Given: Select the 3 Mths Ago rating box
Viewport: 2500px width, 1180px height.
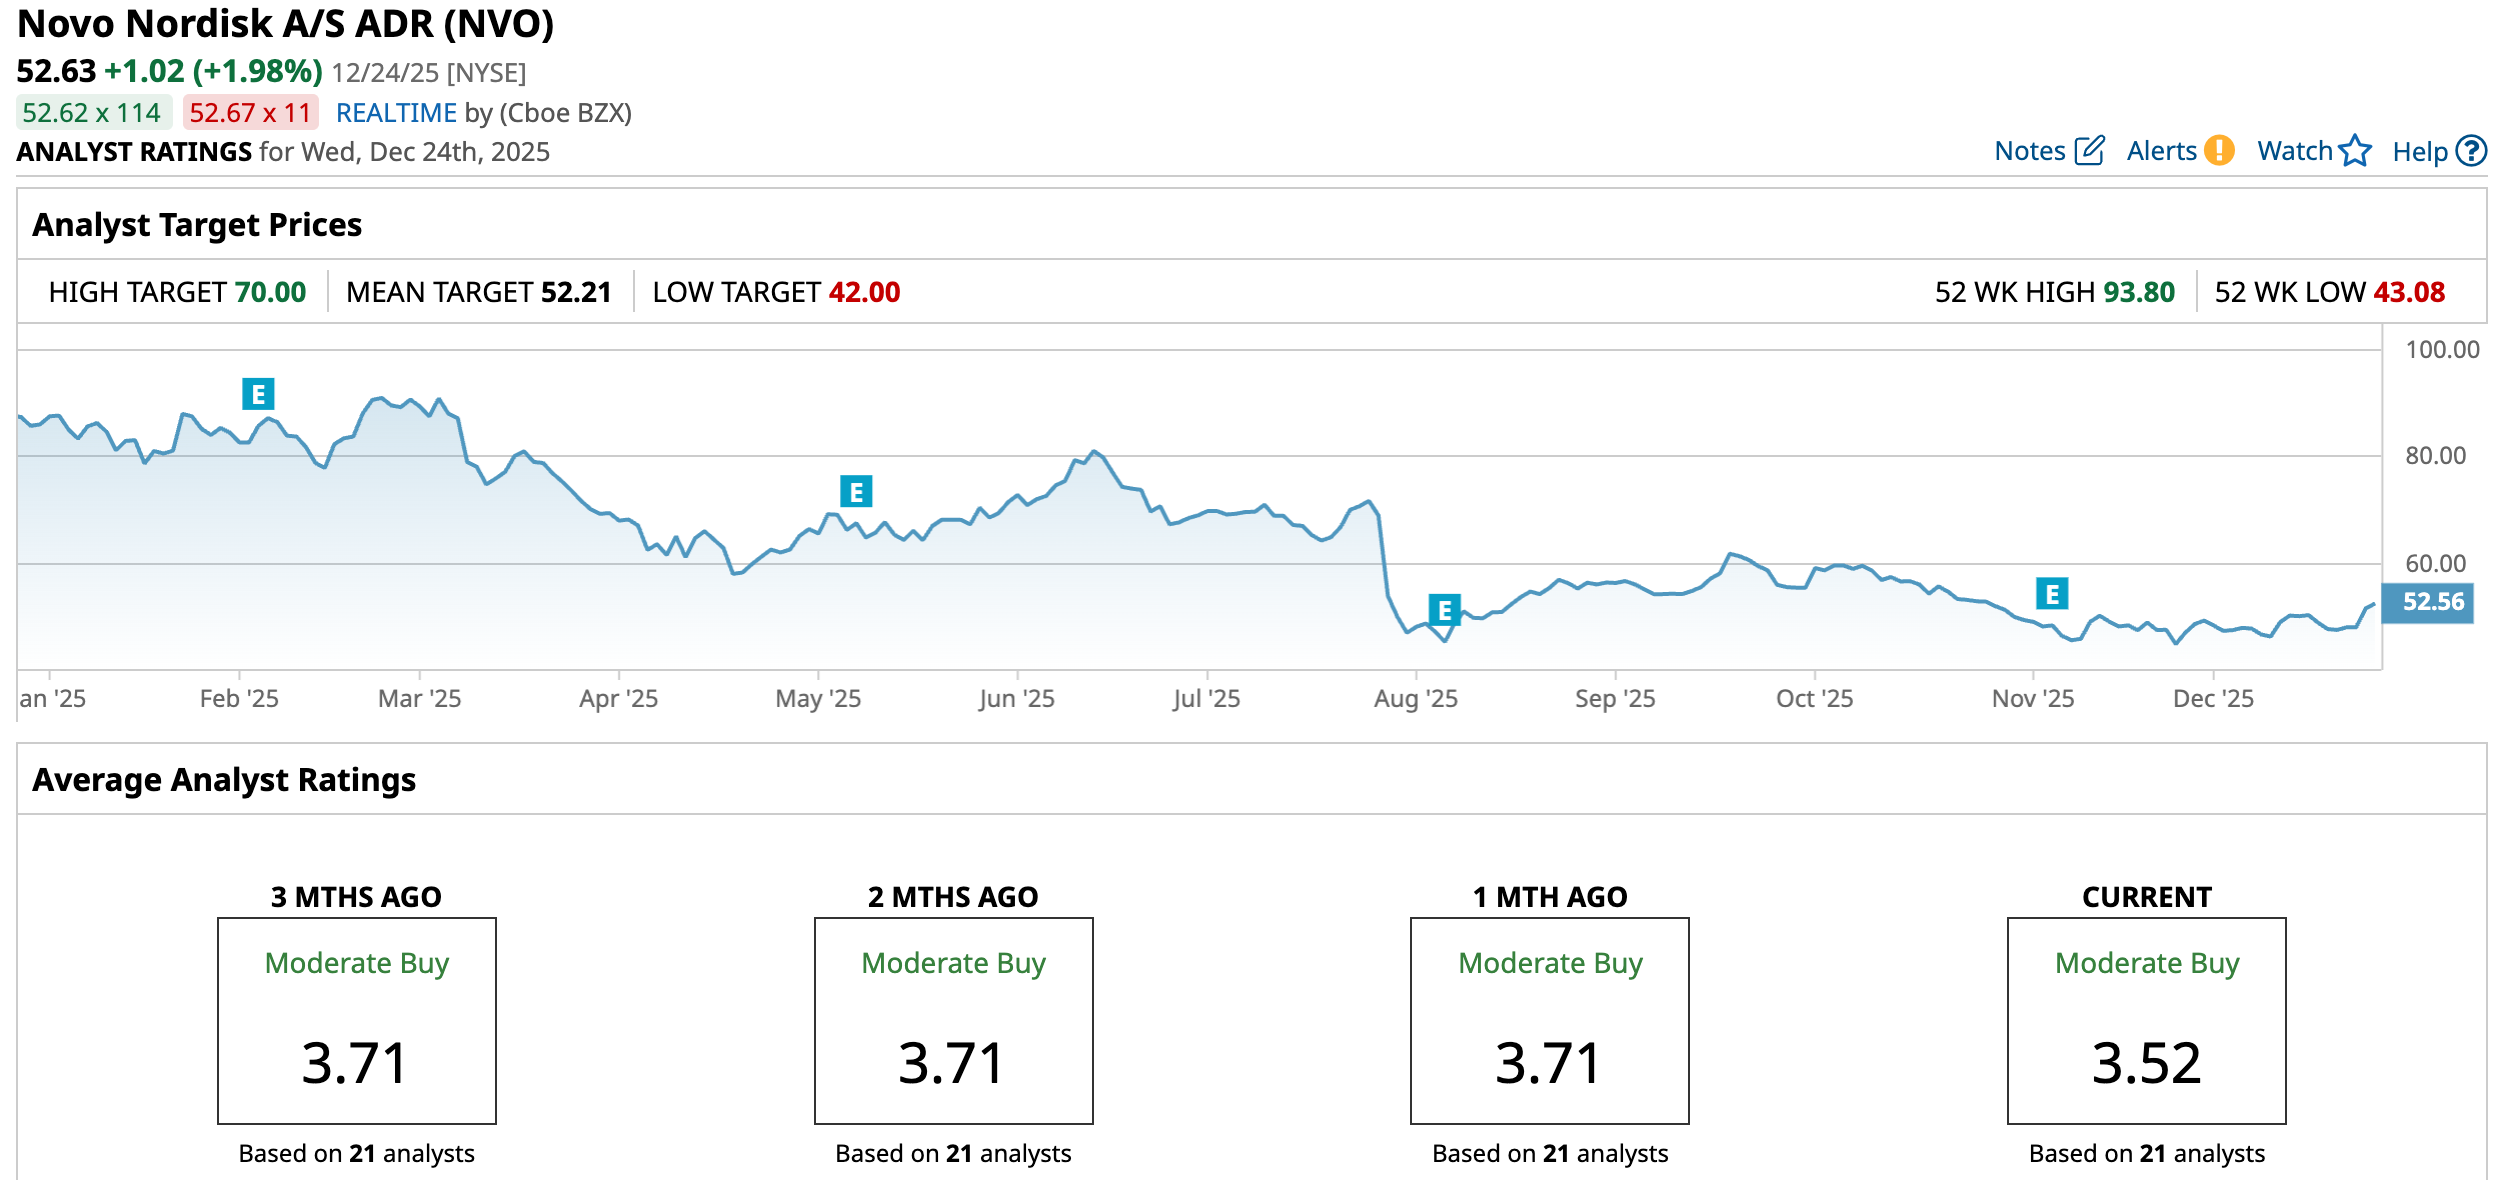Looking at the screenshot, I should coord(357,1020).
